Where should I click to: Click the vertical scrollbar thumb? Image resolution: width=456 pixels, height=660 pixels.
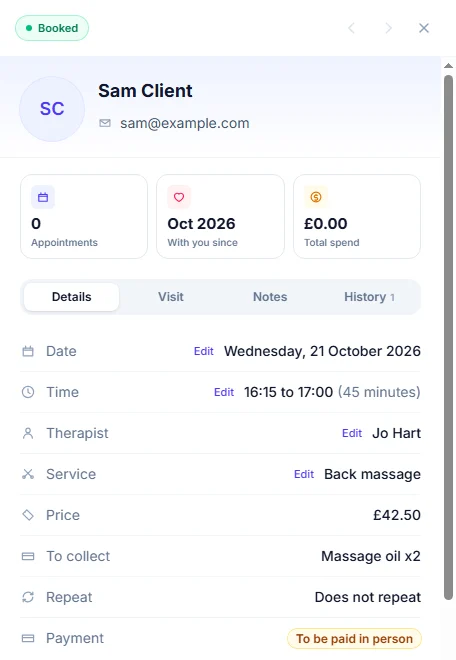tap(448, 337)
